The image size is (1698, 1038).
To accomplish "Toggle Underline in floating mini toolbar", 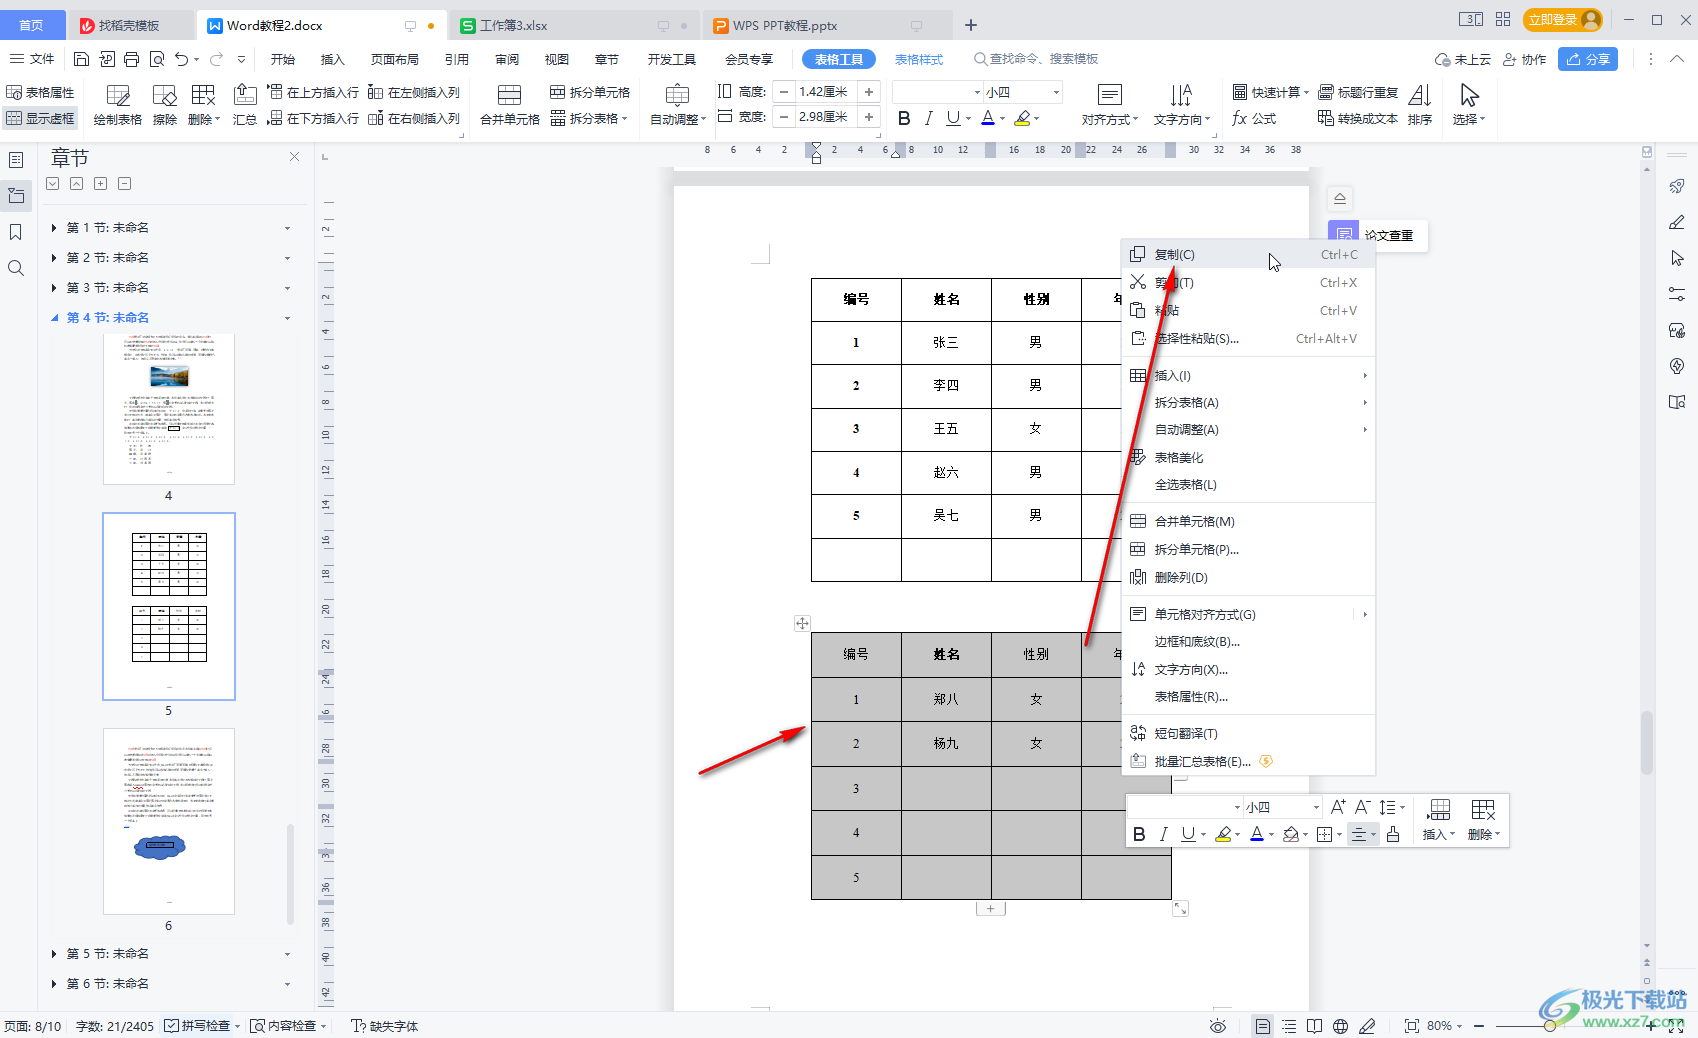I will point(1188,834).
